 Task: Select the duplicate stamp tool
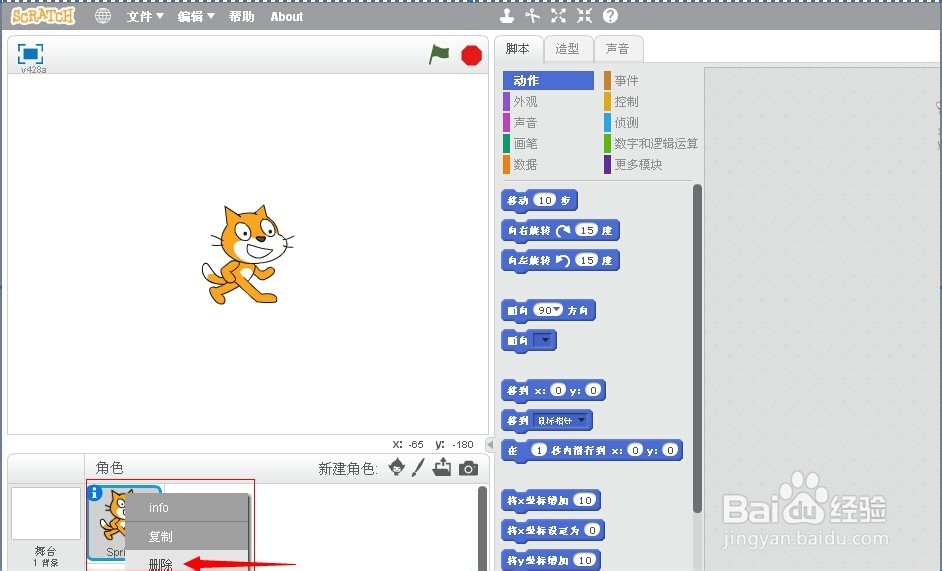click(506, 16)
